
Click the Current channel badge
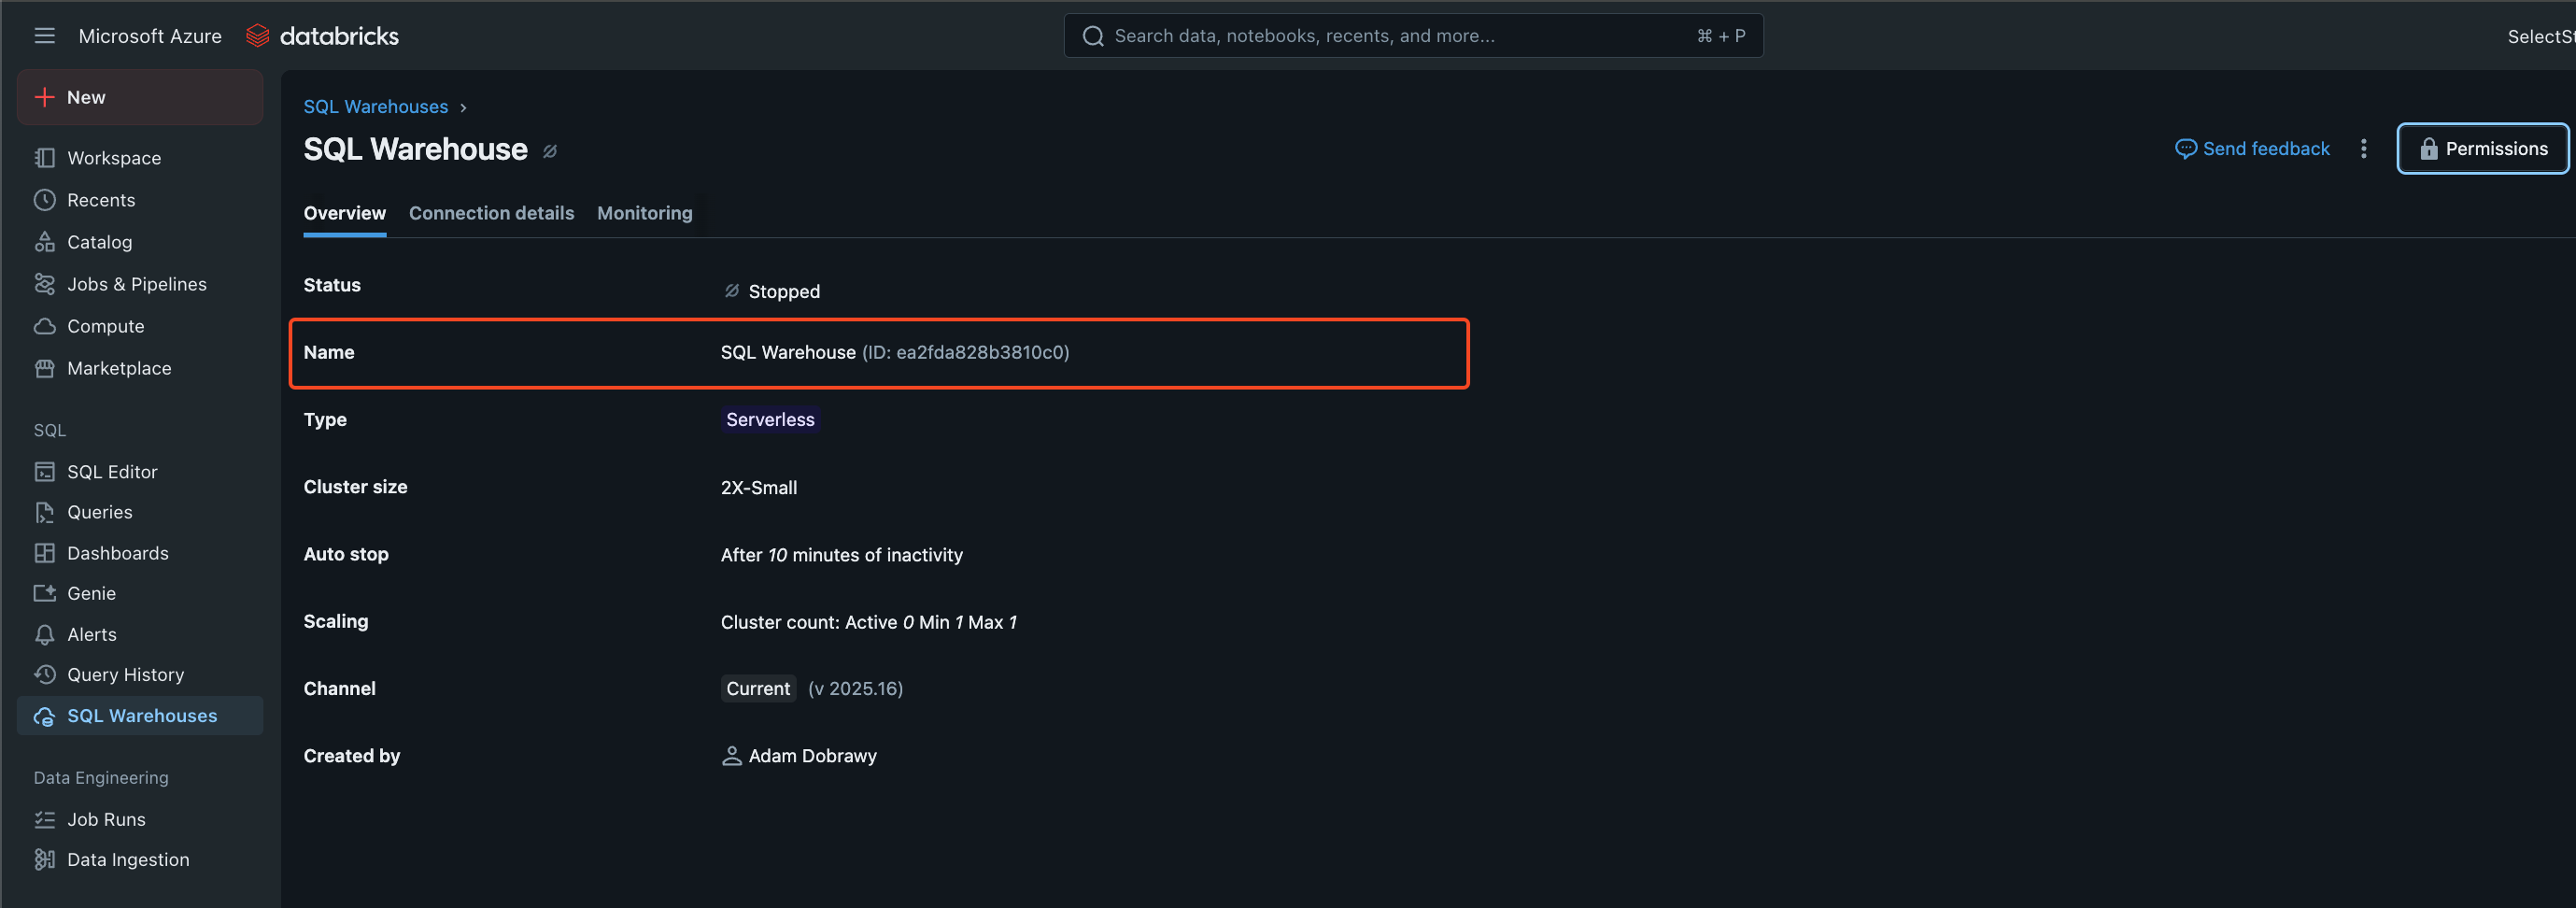(758, 689)
